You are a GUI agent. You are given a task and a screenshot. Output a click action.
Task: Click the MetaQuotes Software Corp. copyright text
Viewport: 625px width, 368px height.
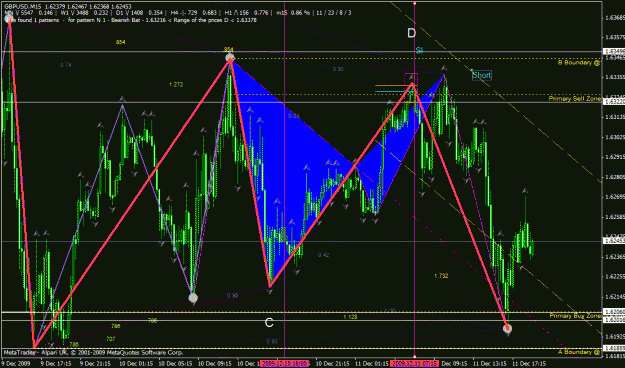[x=93, y=352]
